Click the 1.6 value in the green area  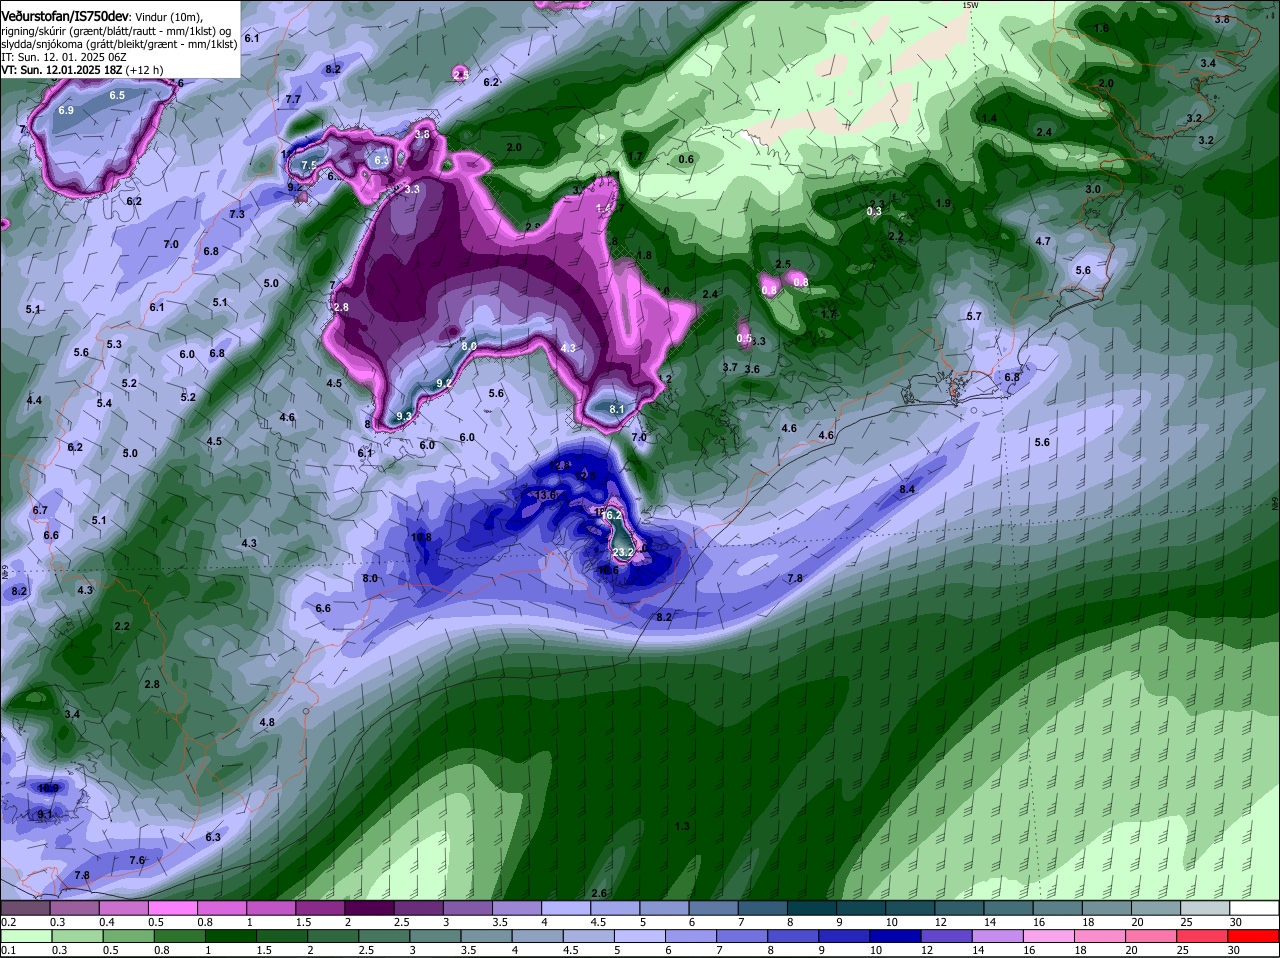[1101, 28]
